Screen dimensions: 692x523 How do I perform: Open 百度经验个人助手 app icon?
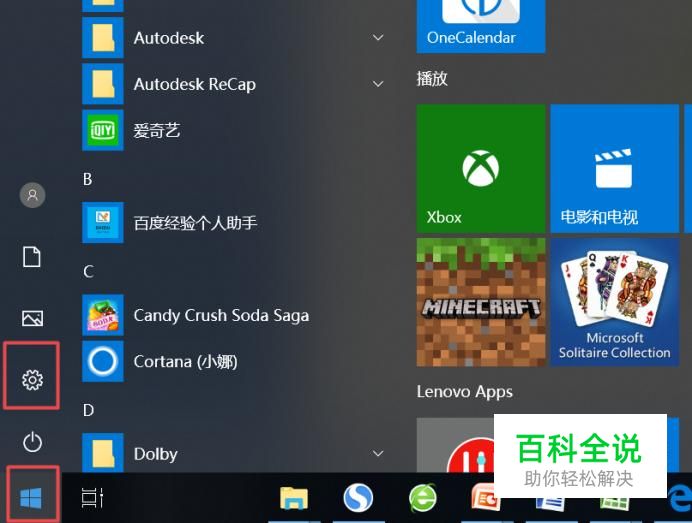pos(103,222)
